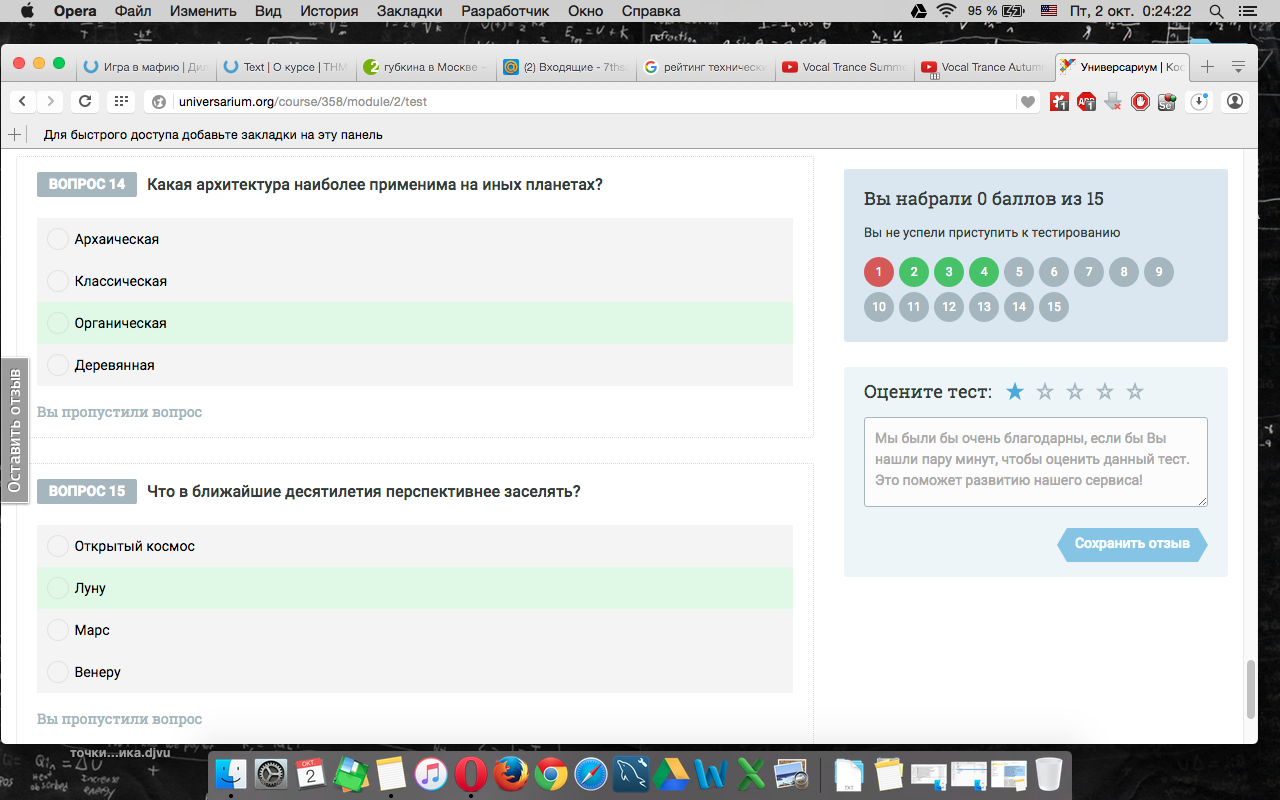
Task: Bookmark page with the heart icon
Action: [1027, 102]
